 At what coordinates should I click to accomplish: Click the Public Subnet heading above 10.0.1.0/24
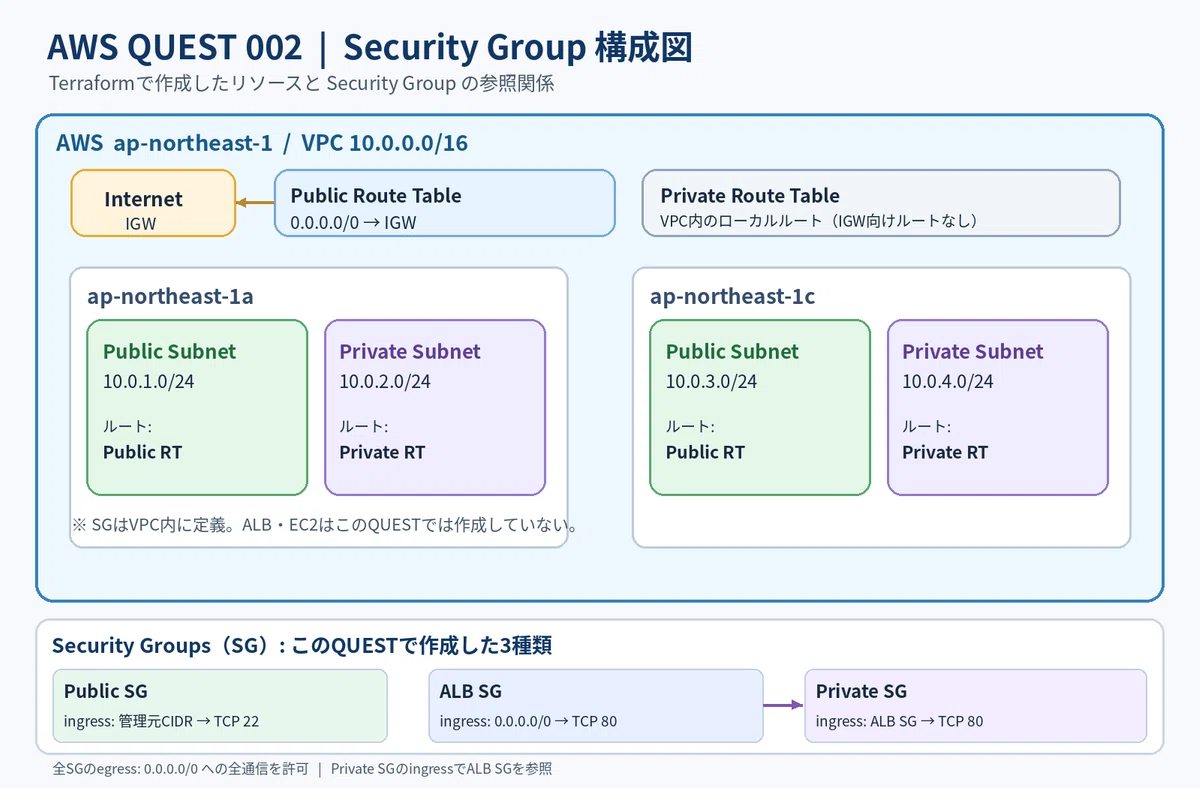(169, 352)
